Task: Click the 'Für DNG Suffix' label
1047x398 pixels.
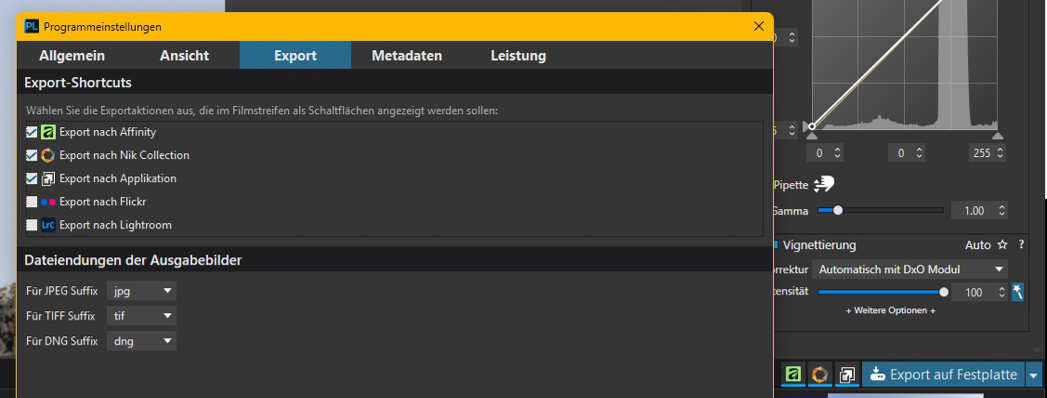Action: click(x=62, y=341)
